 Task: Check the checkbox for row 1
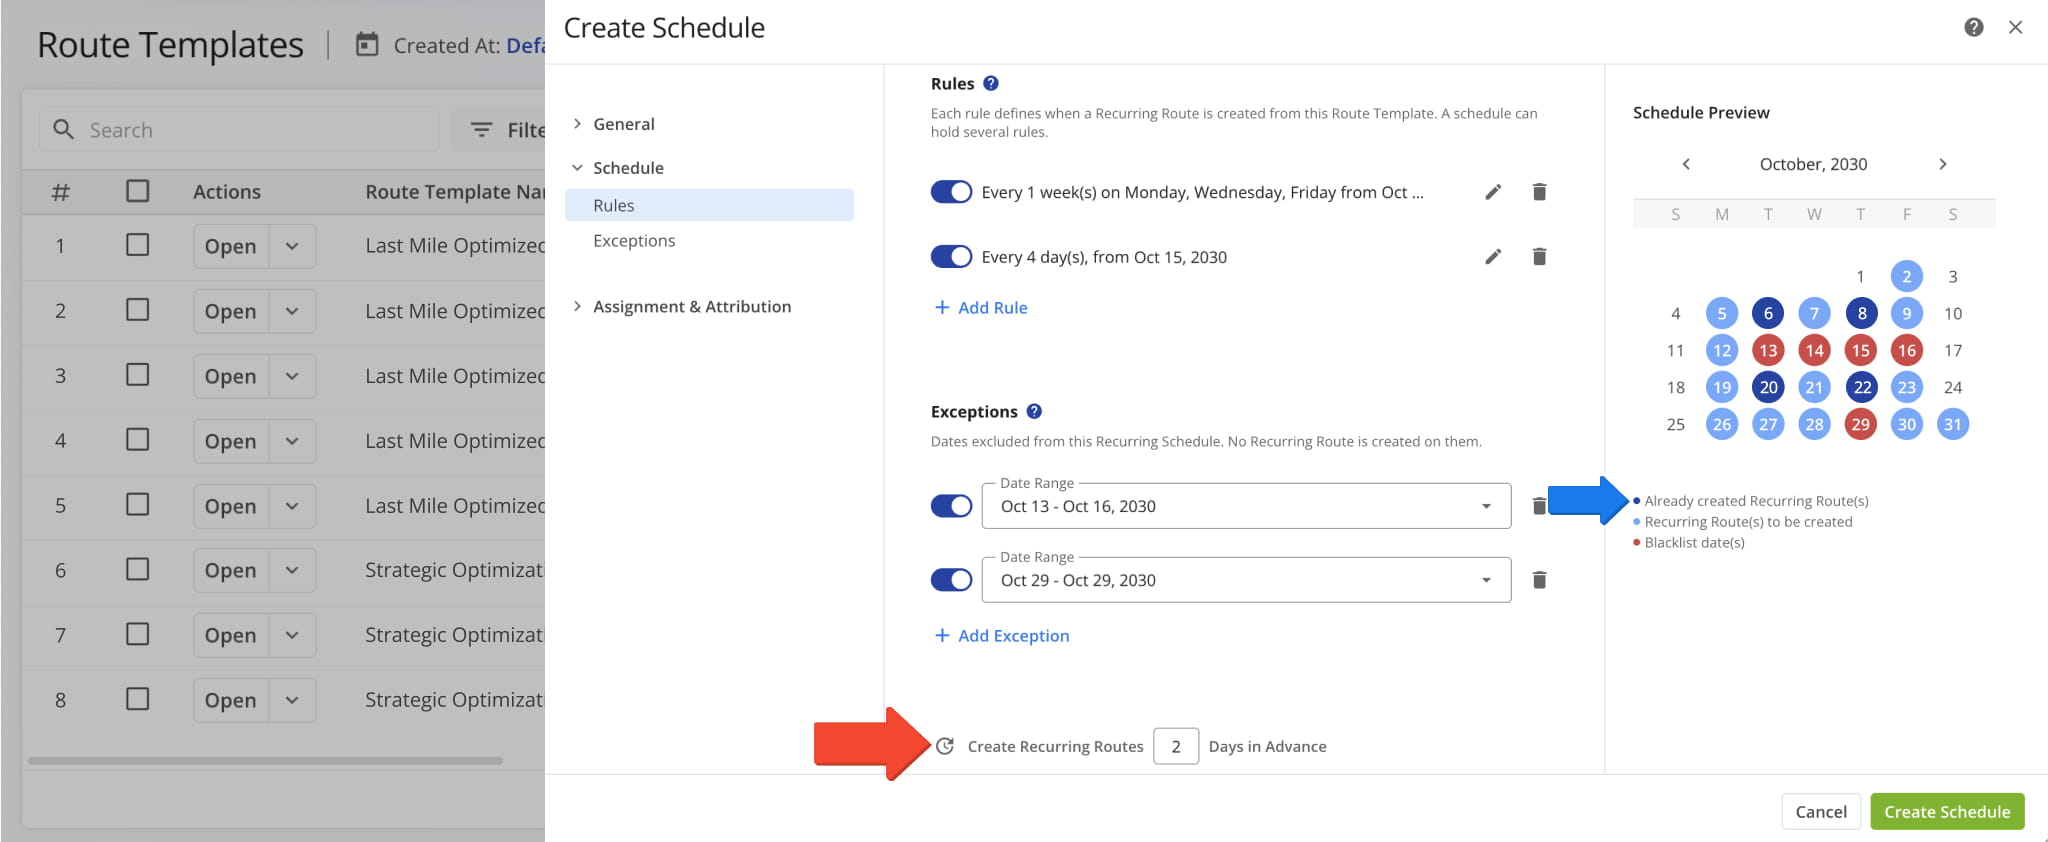(138, 245)
